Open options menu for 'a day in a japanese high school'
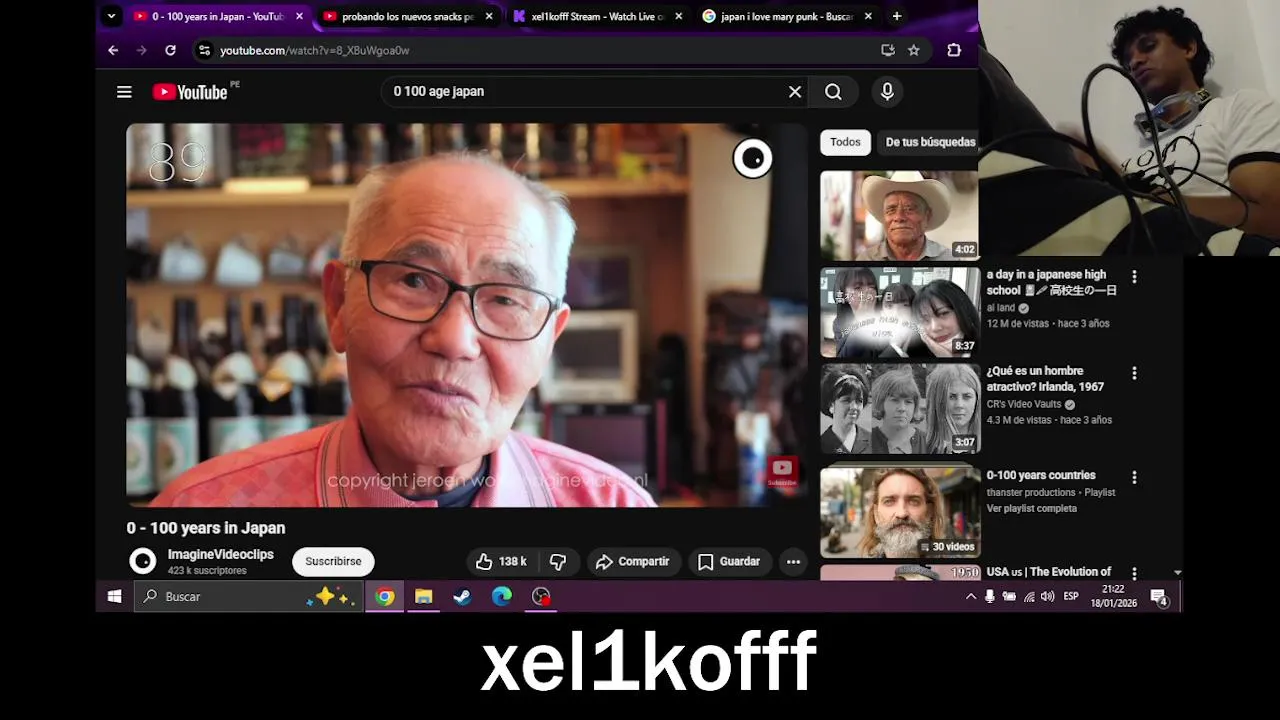The width and height of the screenshot is (1280, 720). (1134, 277)
